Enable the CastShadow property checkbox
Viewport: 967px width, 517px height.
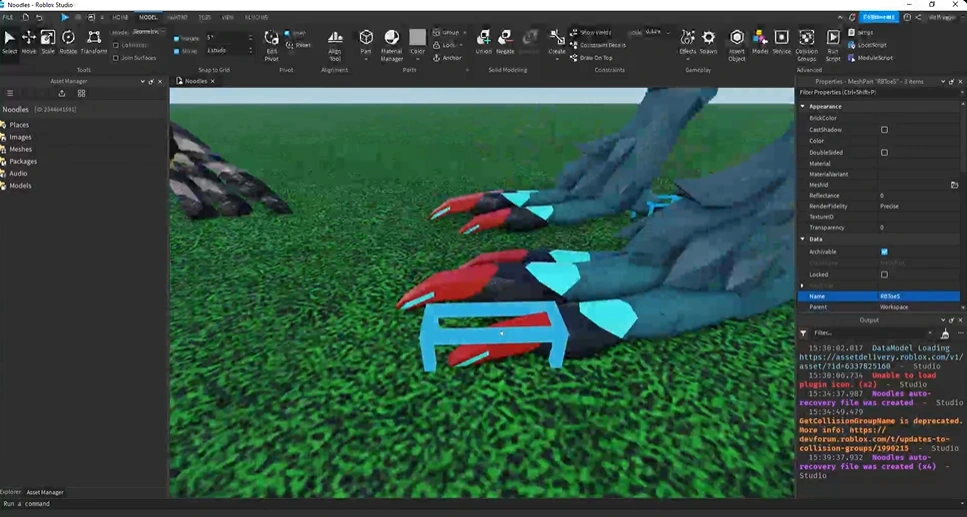pyautogui.click(x=884, y=130)
